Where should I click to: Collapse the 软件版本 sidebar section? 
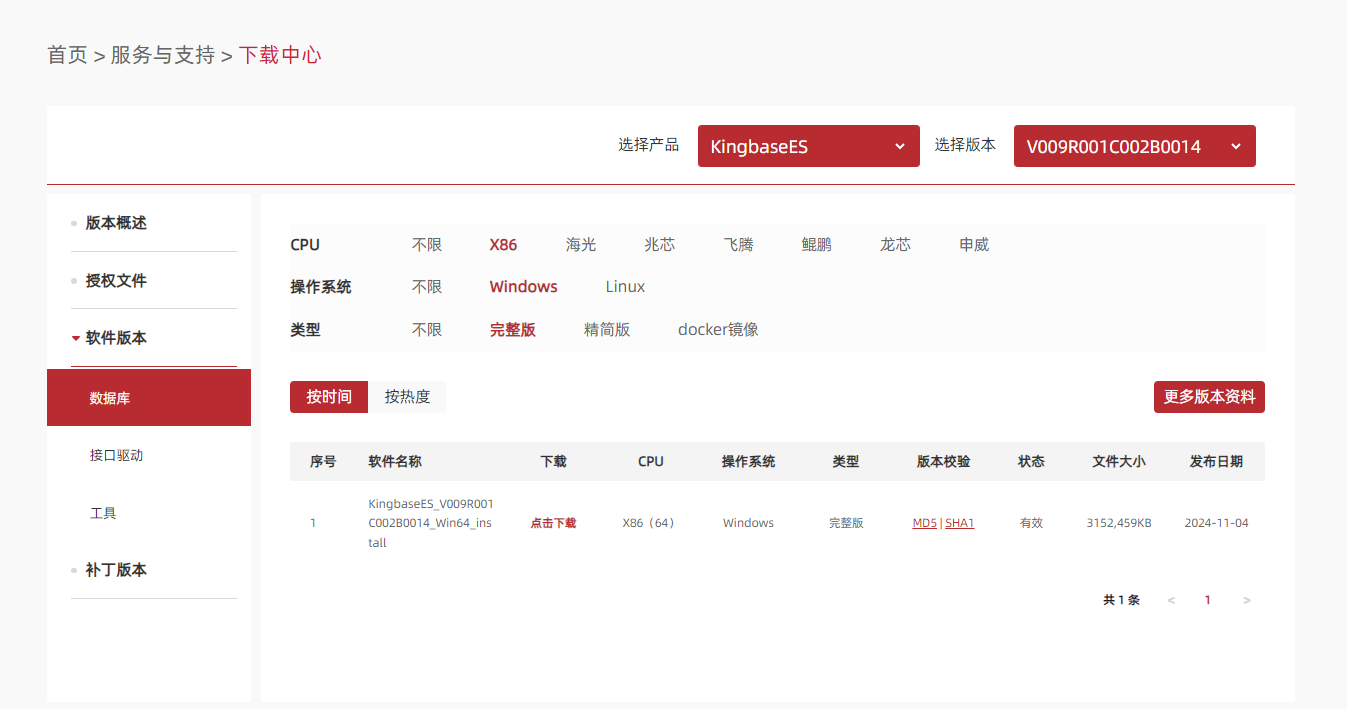click(x=116, y=338)
